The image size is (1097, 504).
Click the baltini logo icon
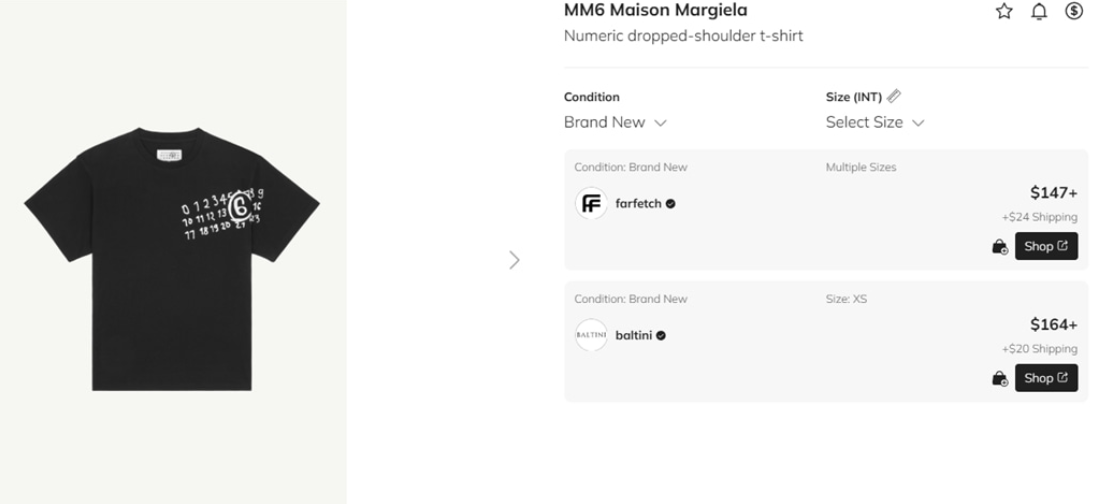pyautogui.click(x=591, y=336)
